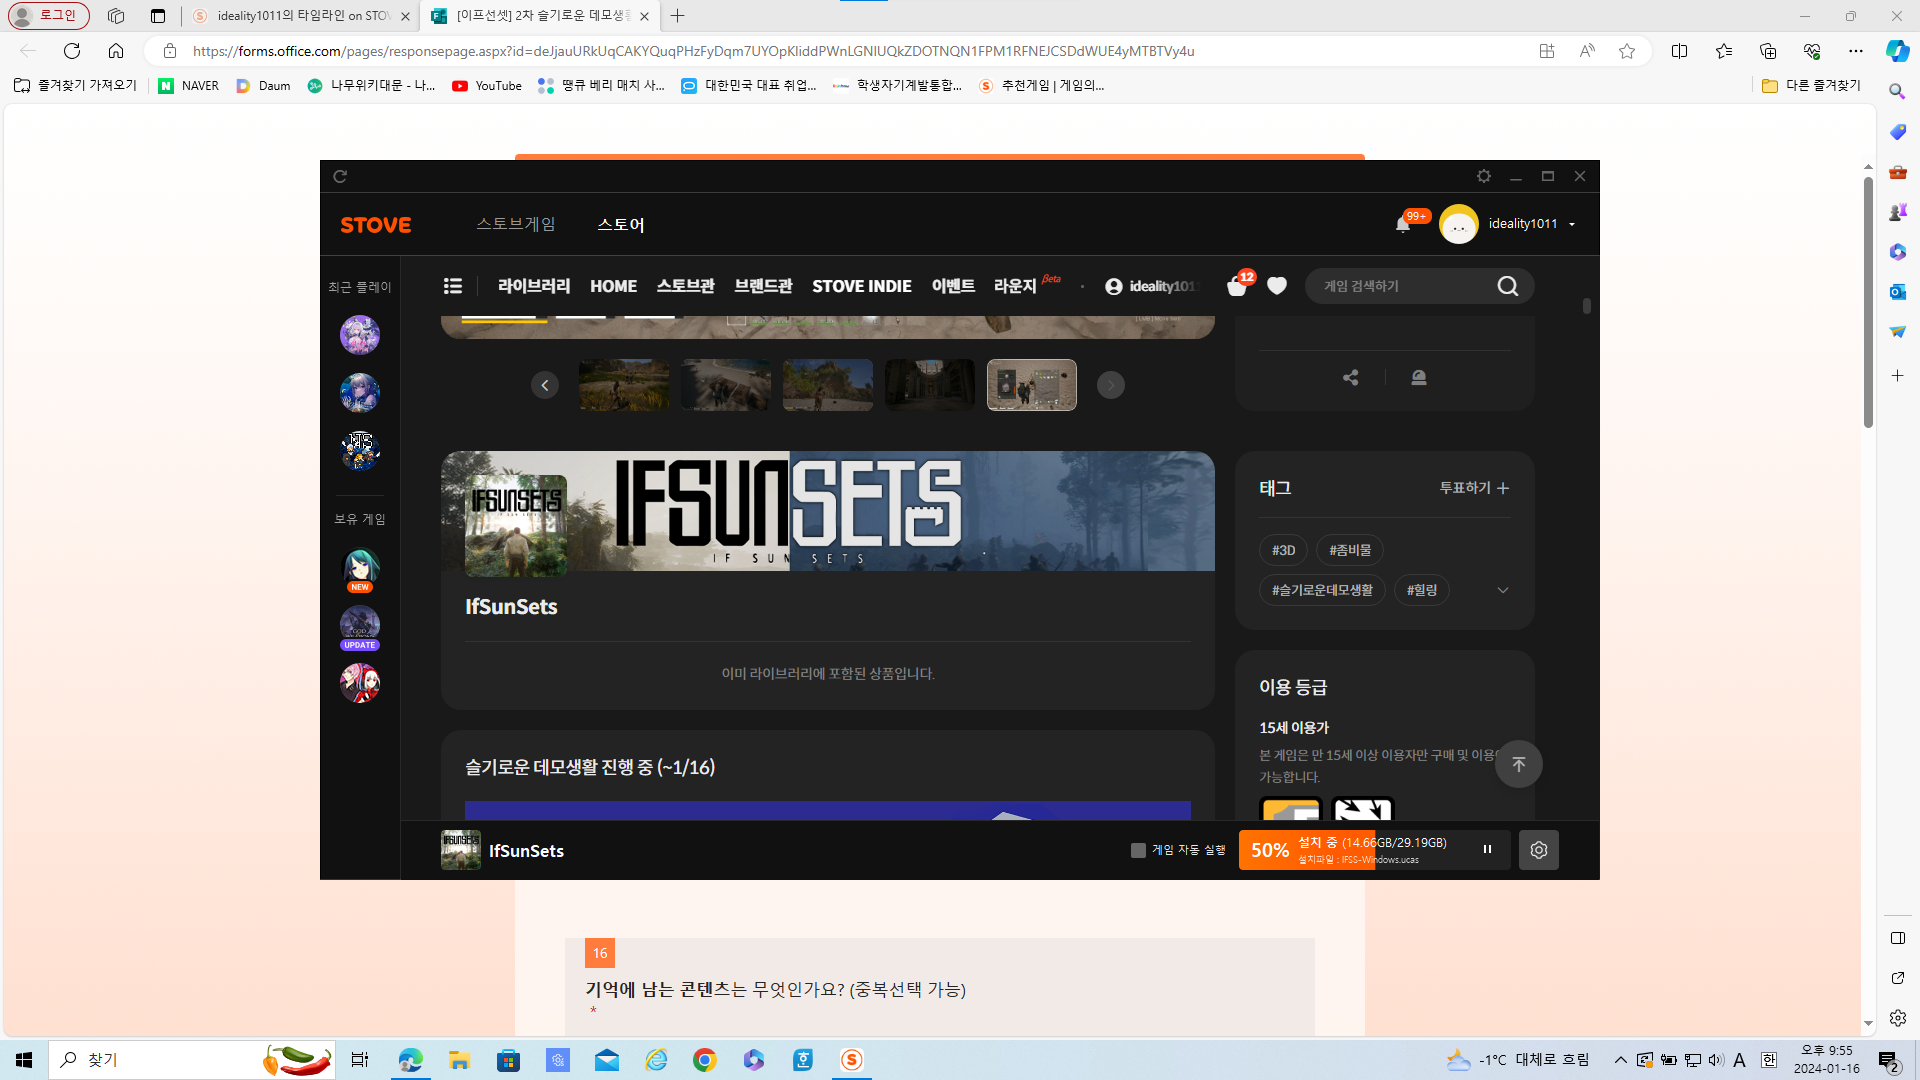Pause the IfSunSets installation
This screenshot has width=1920, height=1080.
(x=1487, y=849)
